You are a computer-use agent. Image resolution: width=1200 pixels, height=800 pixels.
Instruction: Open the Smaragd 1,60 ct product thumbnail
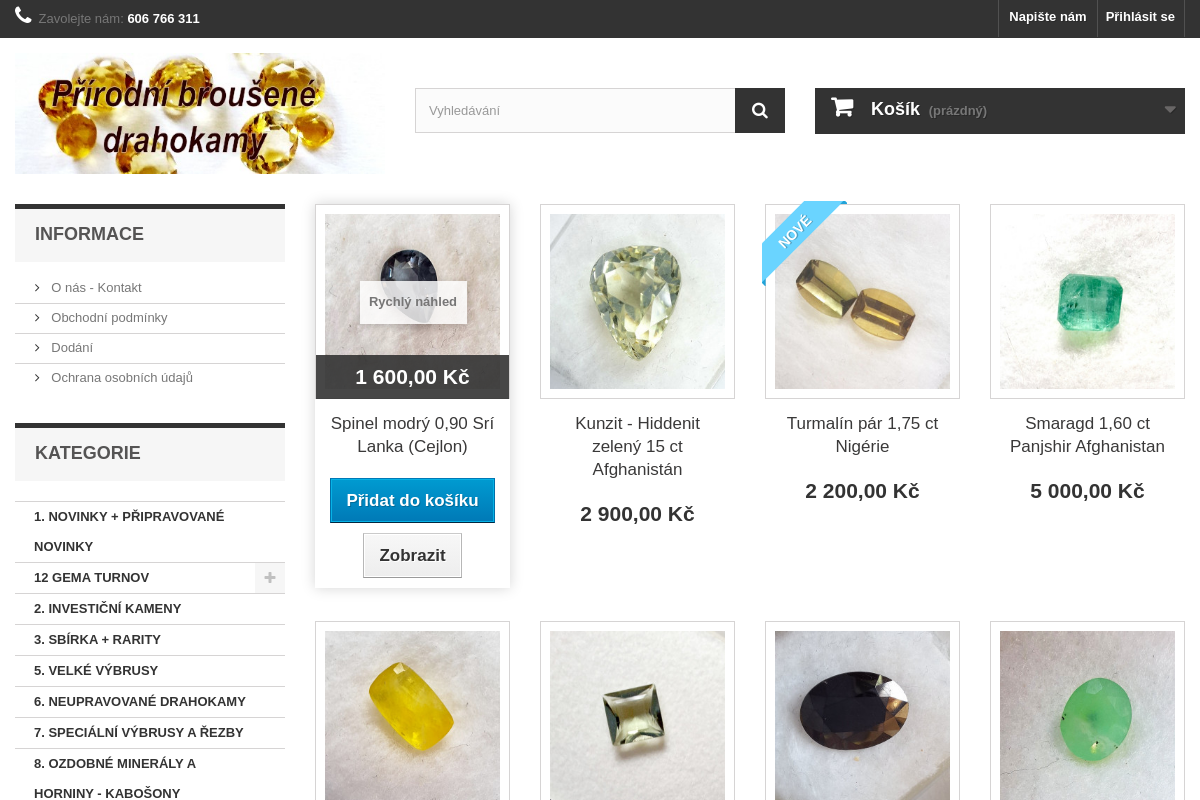coord(1087,301)
